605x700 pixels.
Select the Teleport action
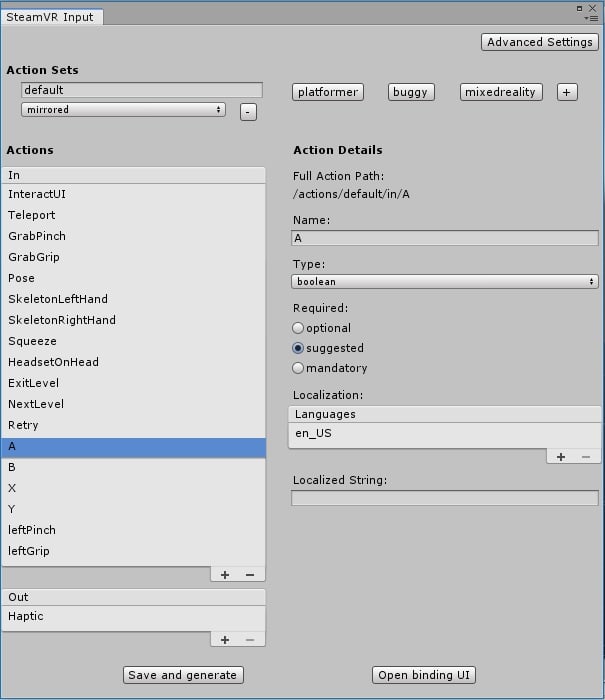pos(133,215)
